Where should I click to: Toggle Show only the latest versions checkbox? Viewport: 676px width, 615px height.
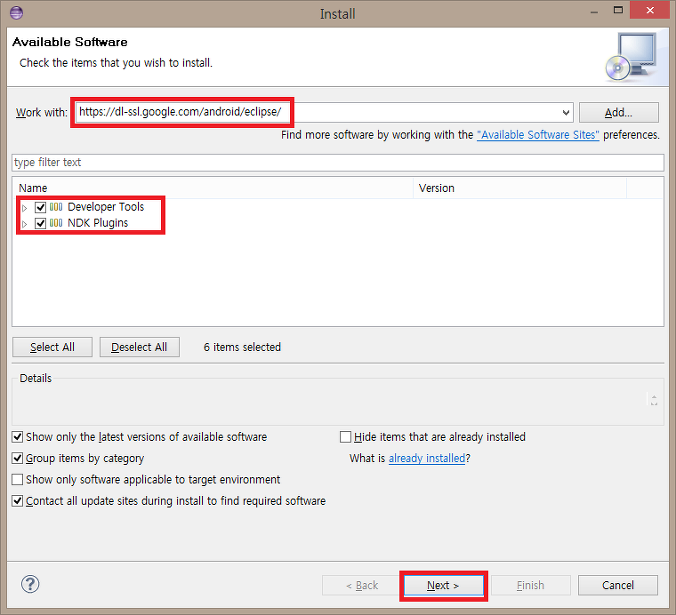pos(17,437)
